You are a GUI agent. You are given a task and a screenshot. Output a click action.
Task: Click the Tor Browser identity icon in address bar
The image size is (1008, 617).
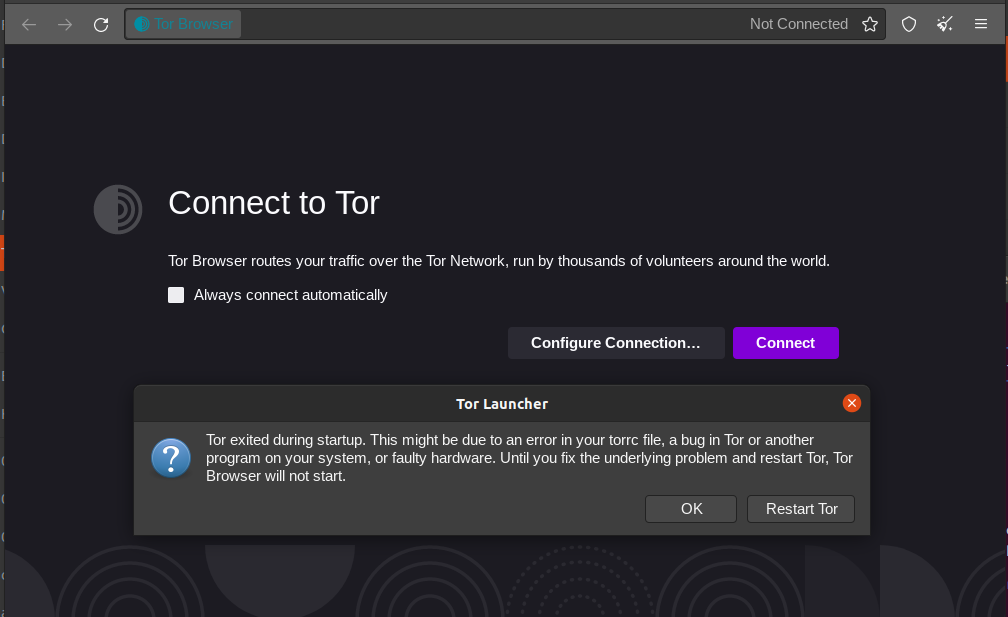142,24
